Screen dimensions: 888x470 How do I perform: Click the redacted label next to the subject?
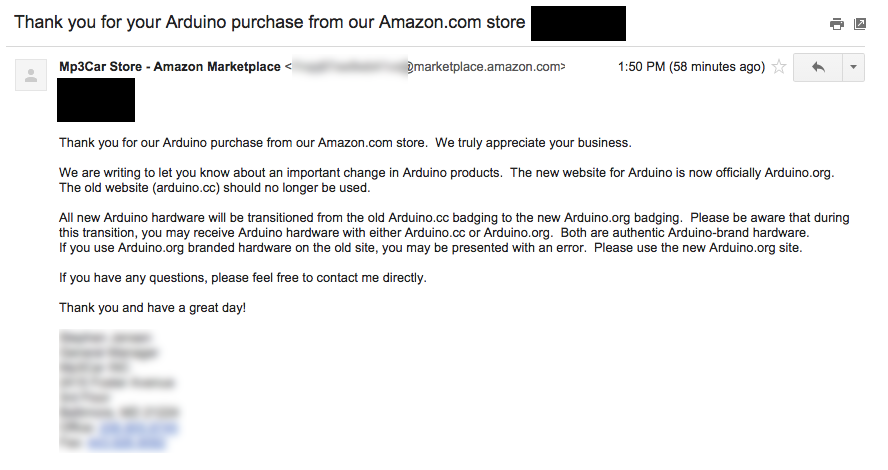coord(578,23)
